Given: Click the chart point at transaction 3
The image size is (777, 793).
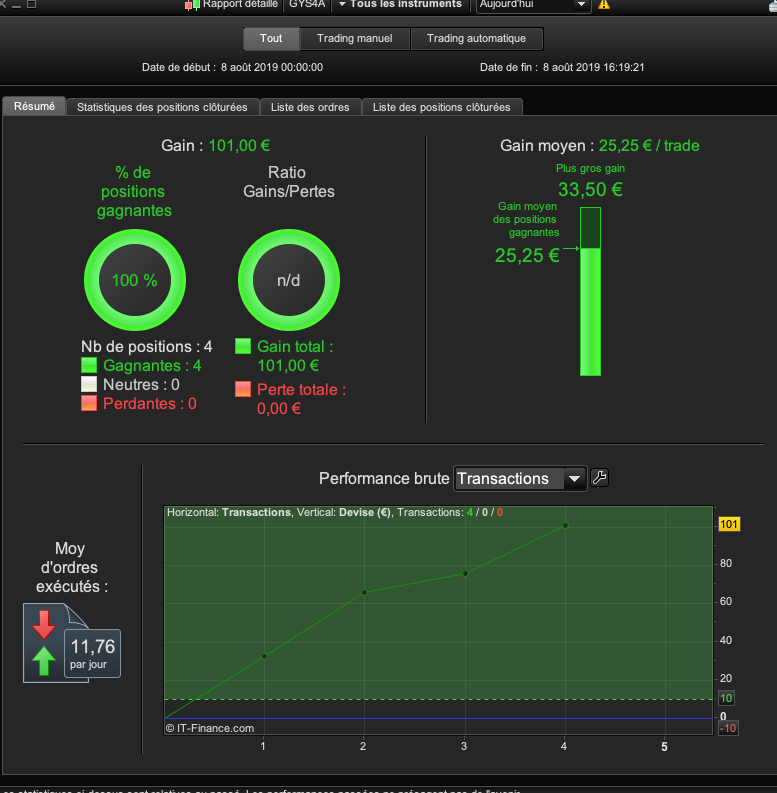Looking at the screenshot, I should coord(465,573).
